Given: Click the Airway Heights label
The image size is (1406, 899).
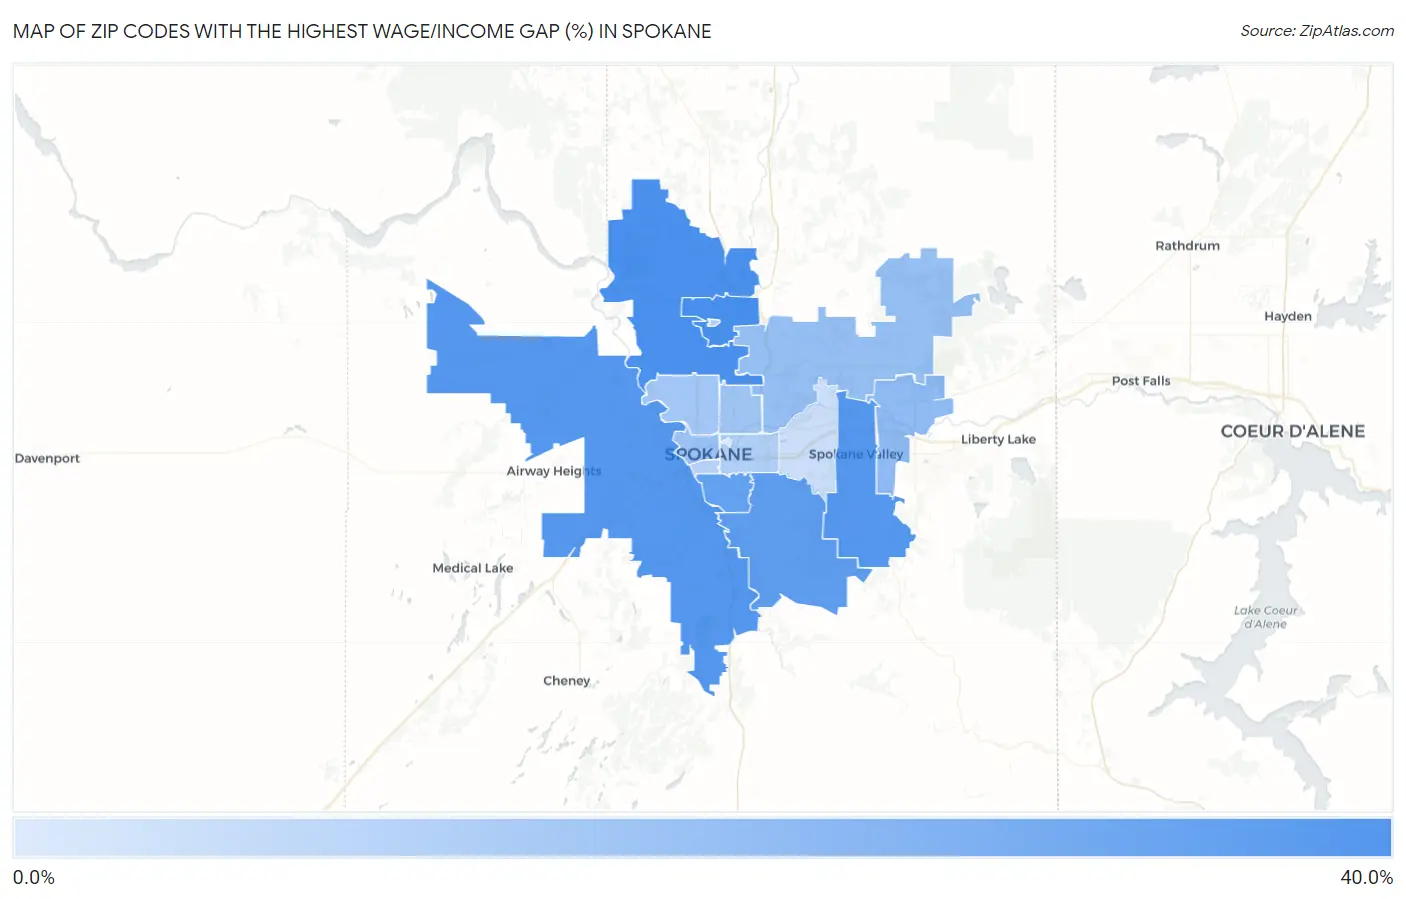Looking at the screenshot, I should [x=554, y=471].
